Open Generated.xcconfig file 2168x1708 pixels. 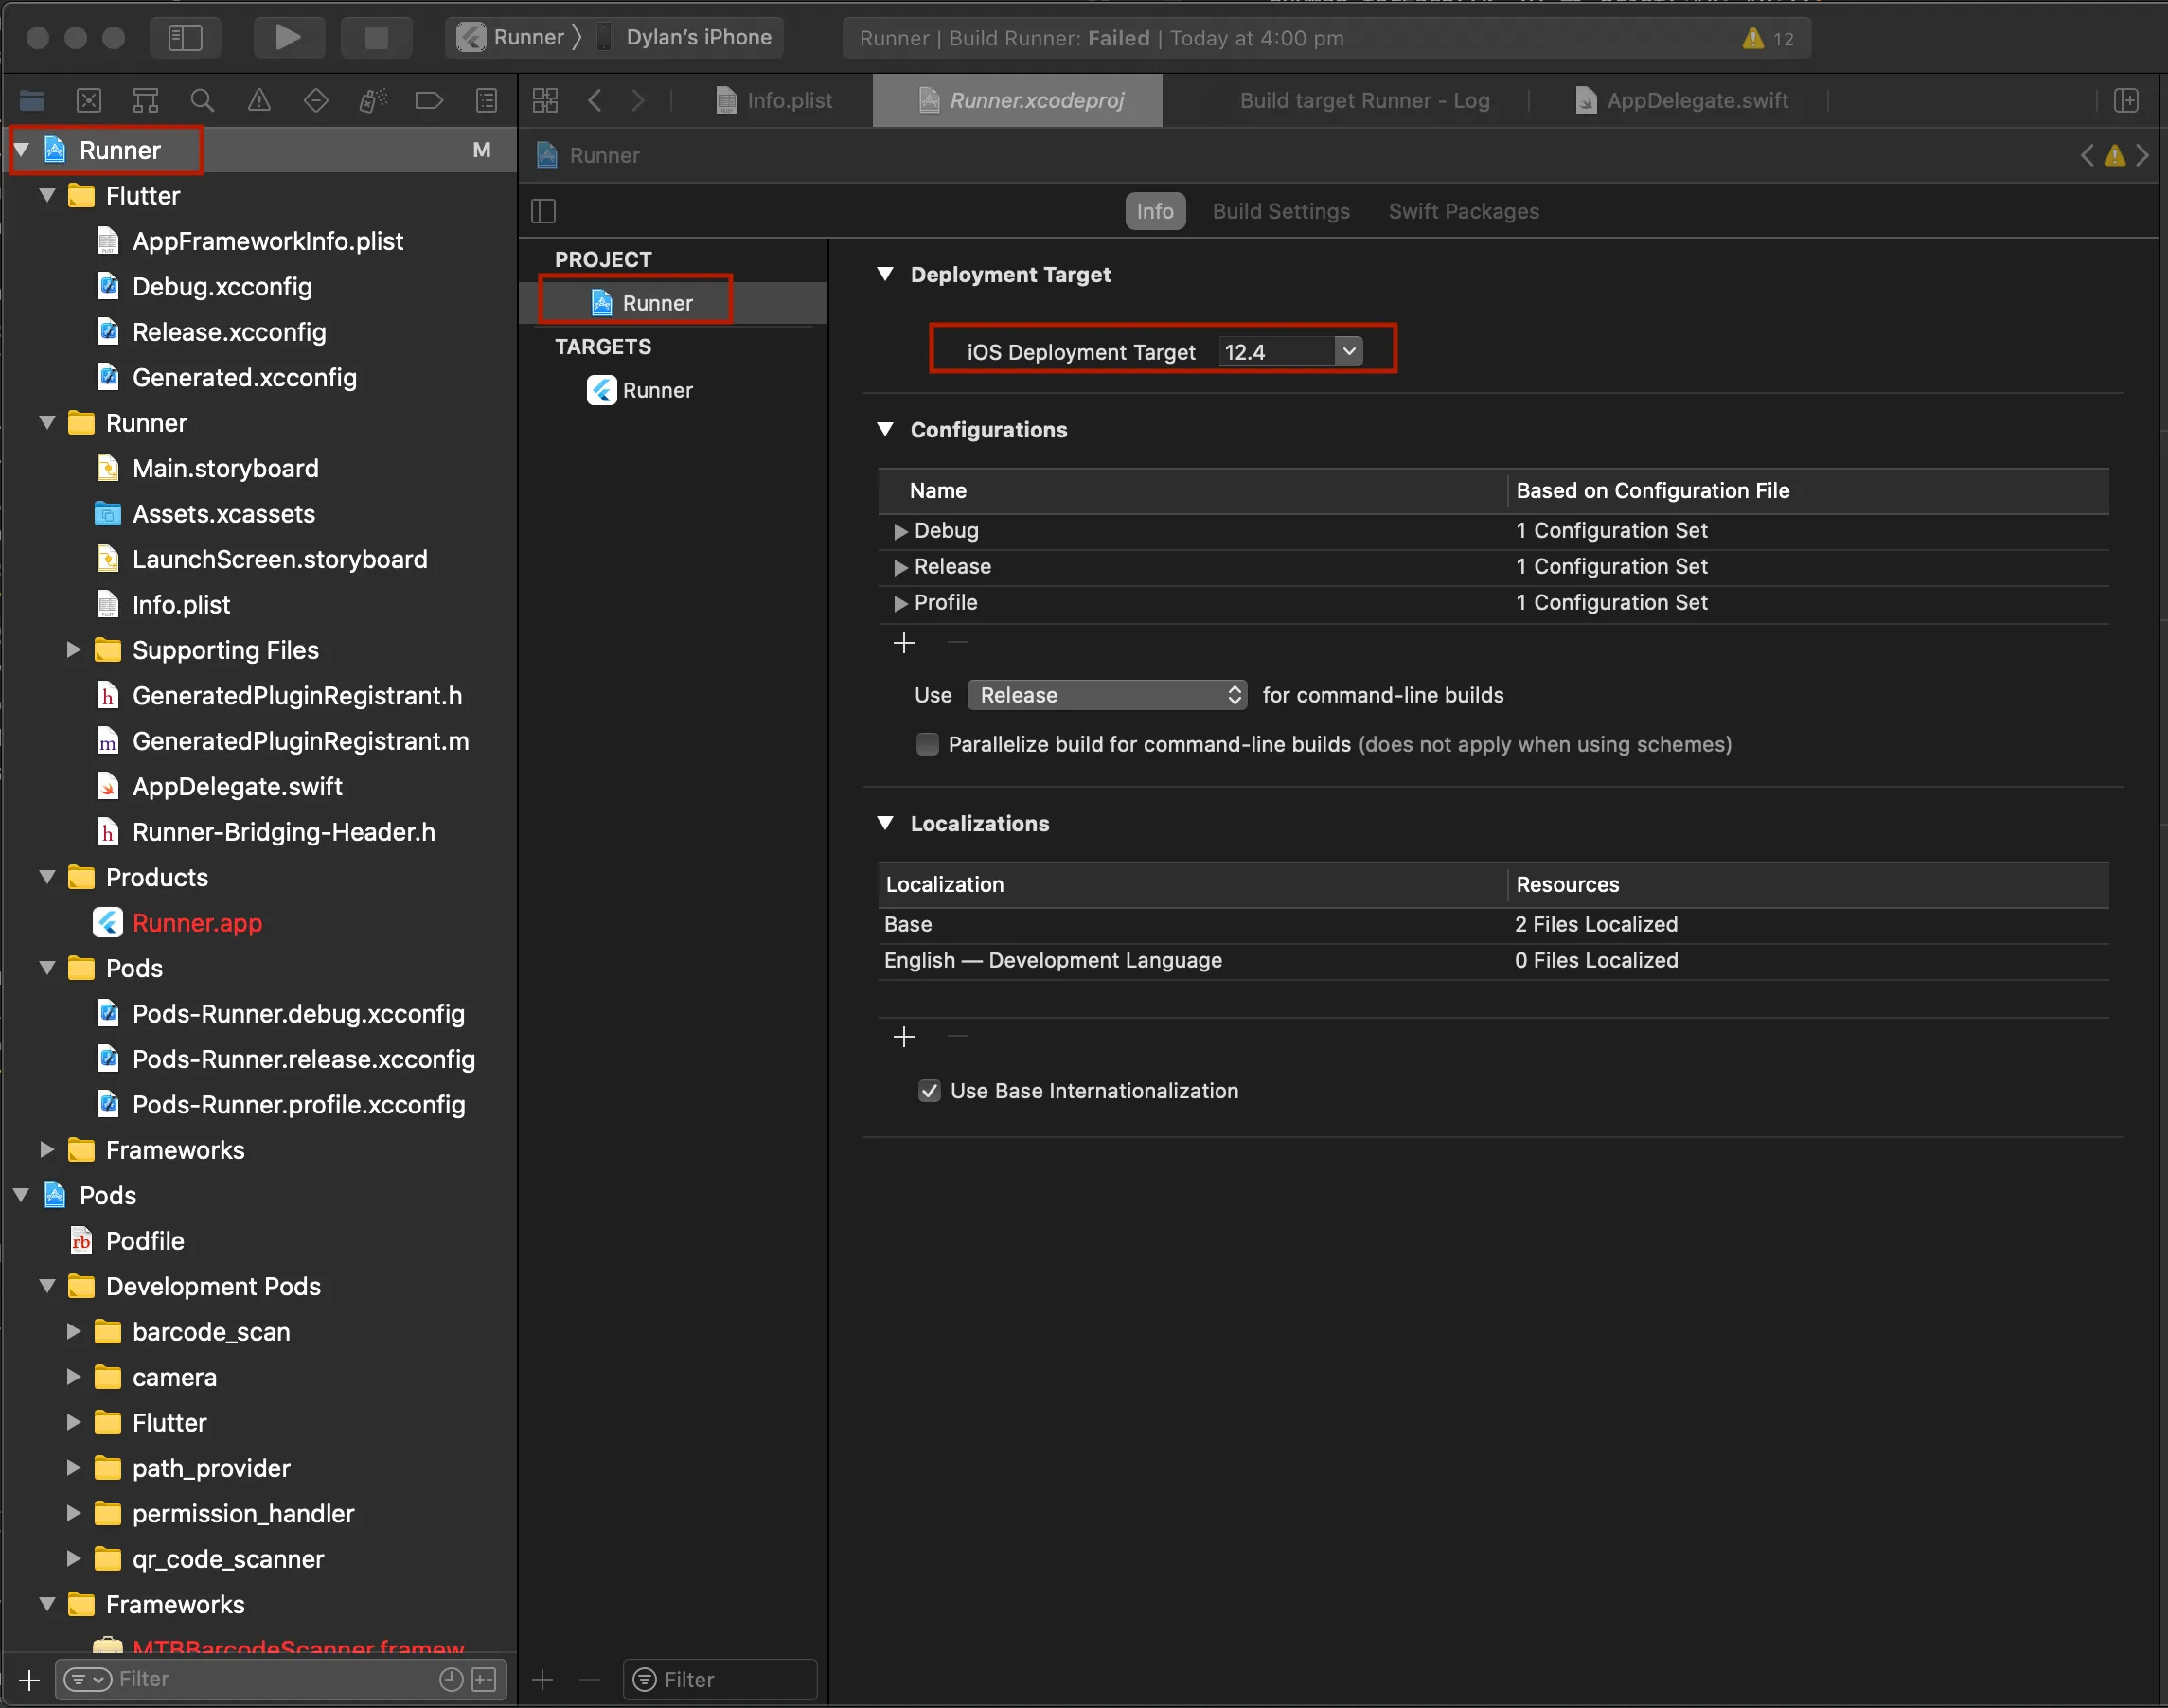(244, 378)
